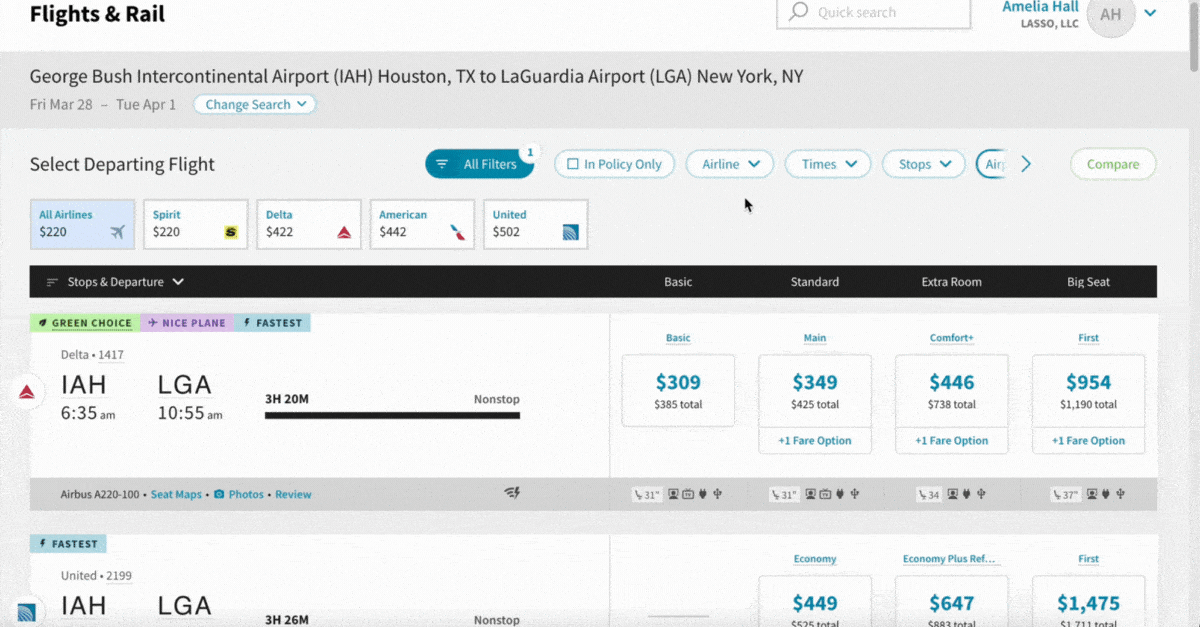Open the Seat Maps link
The height and width of the screenshot is (627, 1200).
tap(176, 494)
